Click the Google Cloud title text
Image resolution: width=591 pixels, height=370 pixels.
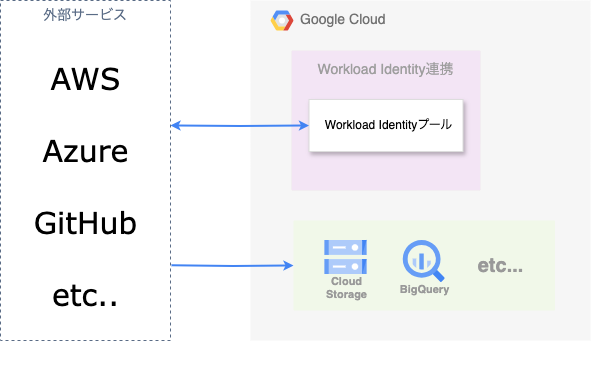[343, 20]
